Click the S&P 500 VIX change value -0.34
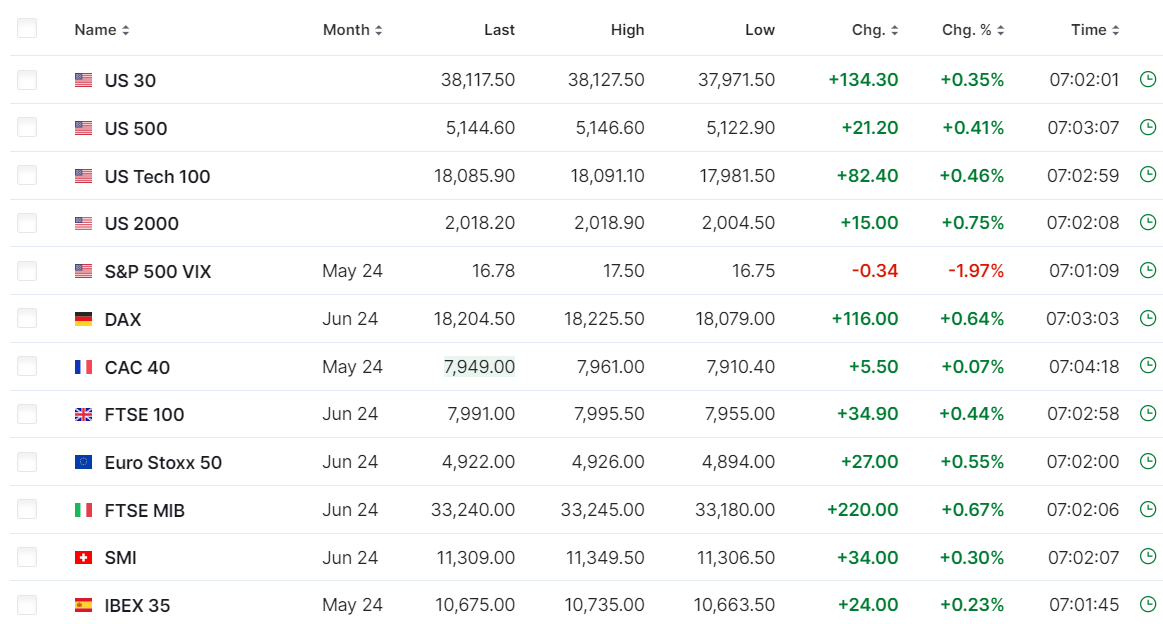Screen dimensions: 1163x624 point(874,271)
